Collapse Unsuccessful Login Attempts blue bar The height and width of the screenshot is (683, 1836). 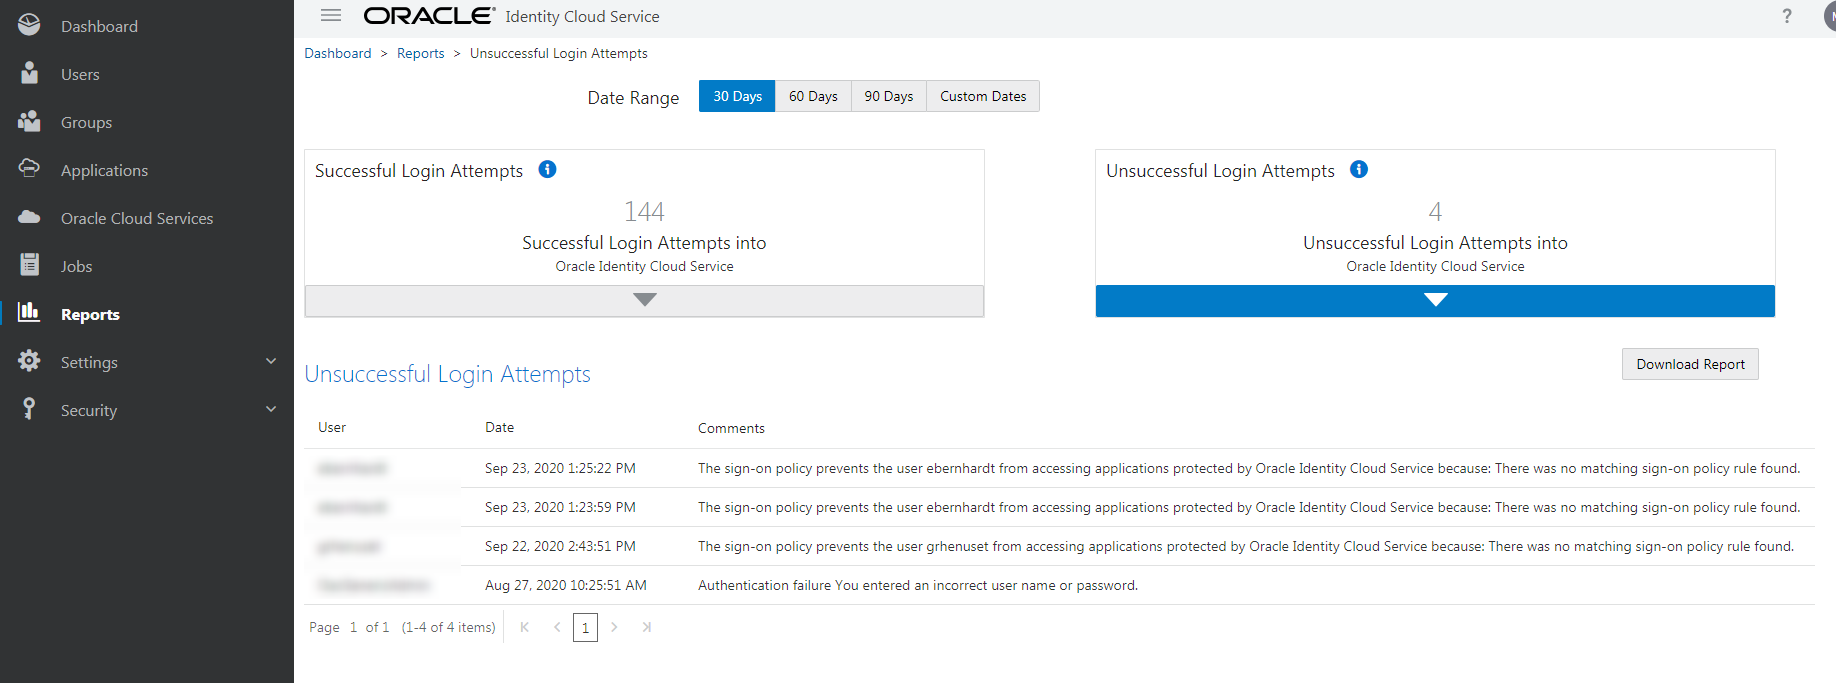click(1435, 300)
